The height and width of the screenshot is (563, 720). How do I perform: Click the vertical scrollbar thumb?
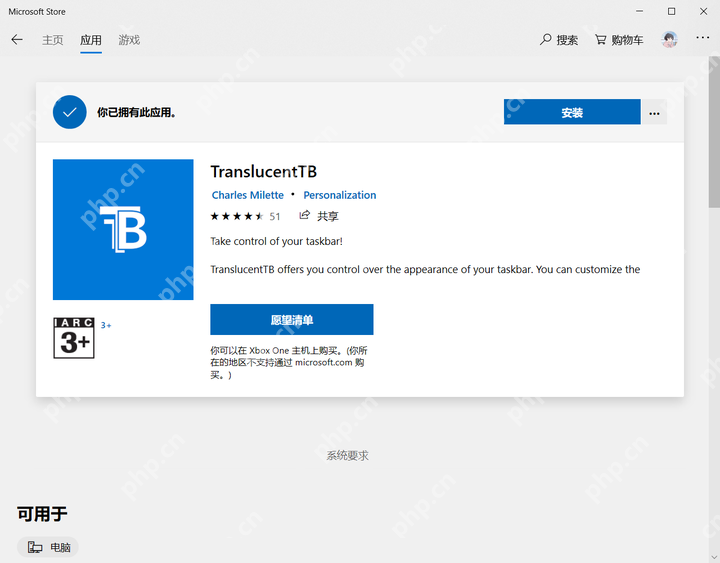(x=714, y=133)
